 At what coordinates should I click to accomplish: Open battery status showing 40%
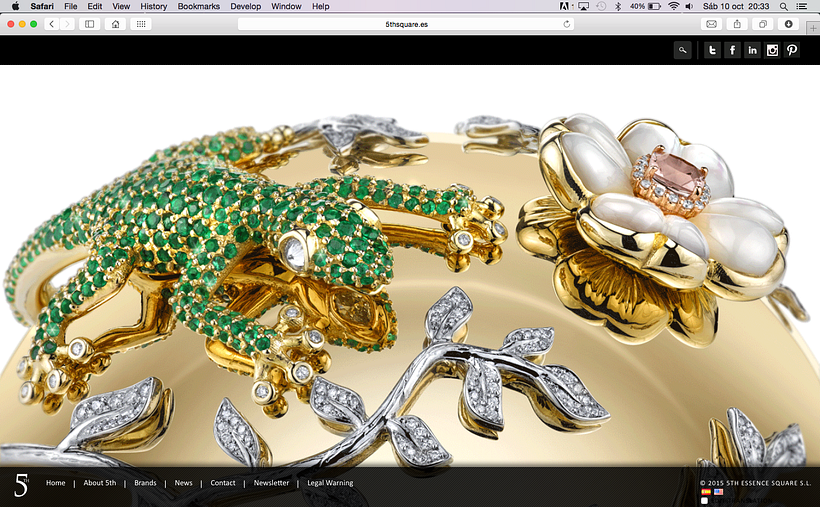[x=644, y=6]
